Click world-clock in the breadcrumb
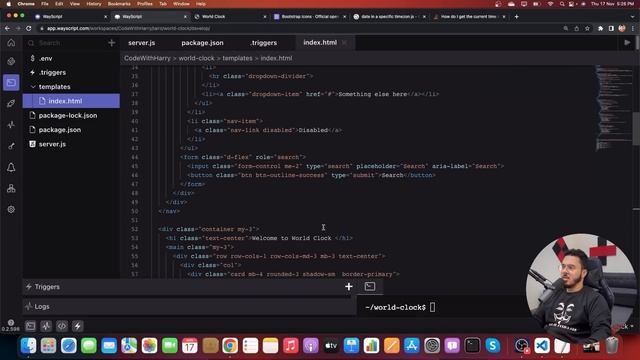This screenshot has height=360, width=640. click(196, 58)
